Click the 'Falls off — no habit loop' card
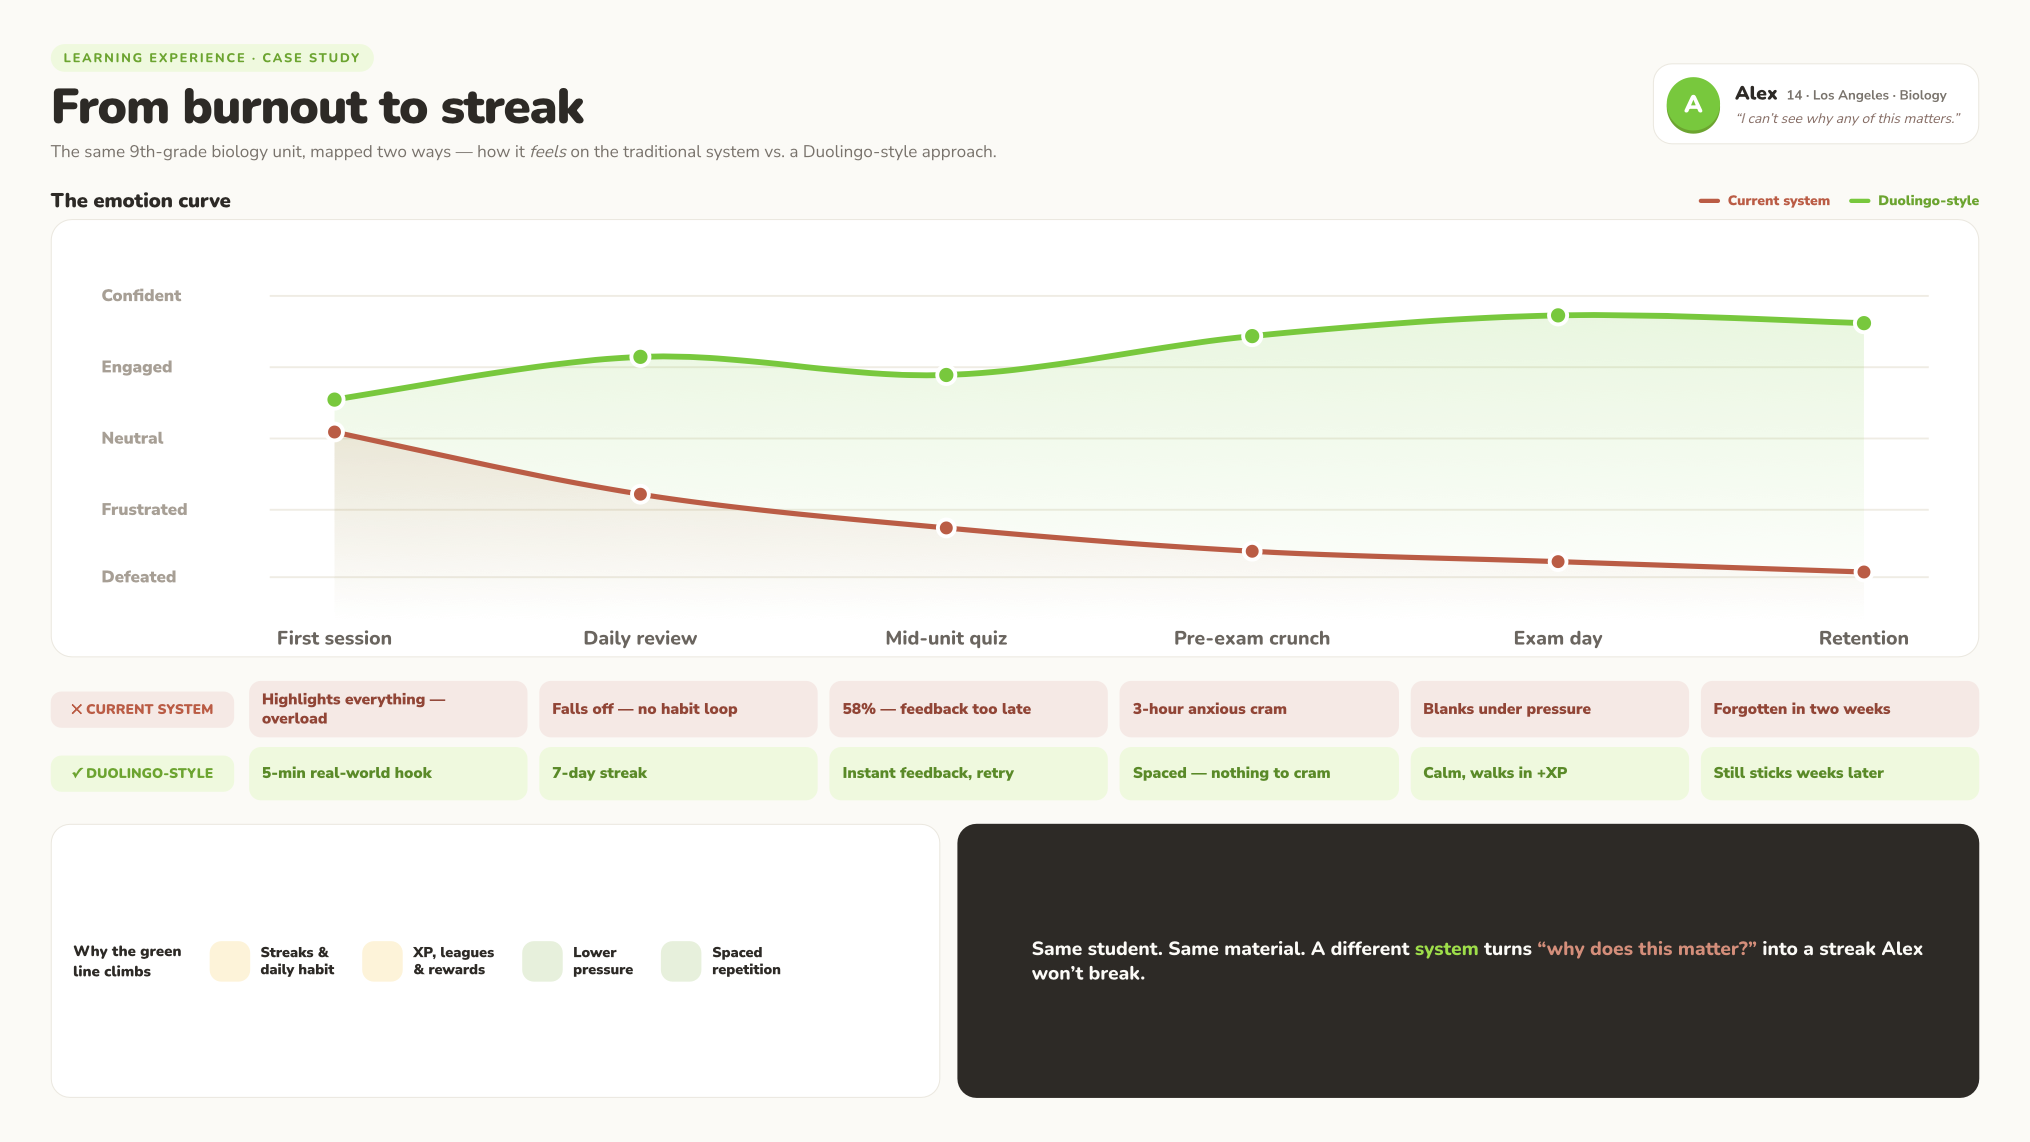This screenshot has width=2030, height=1142. (678, 709)
